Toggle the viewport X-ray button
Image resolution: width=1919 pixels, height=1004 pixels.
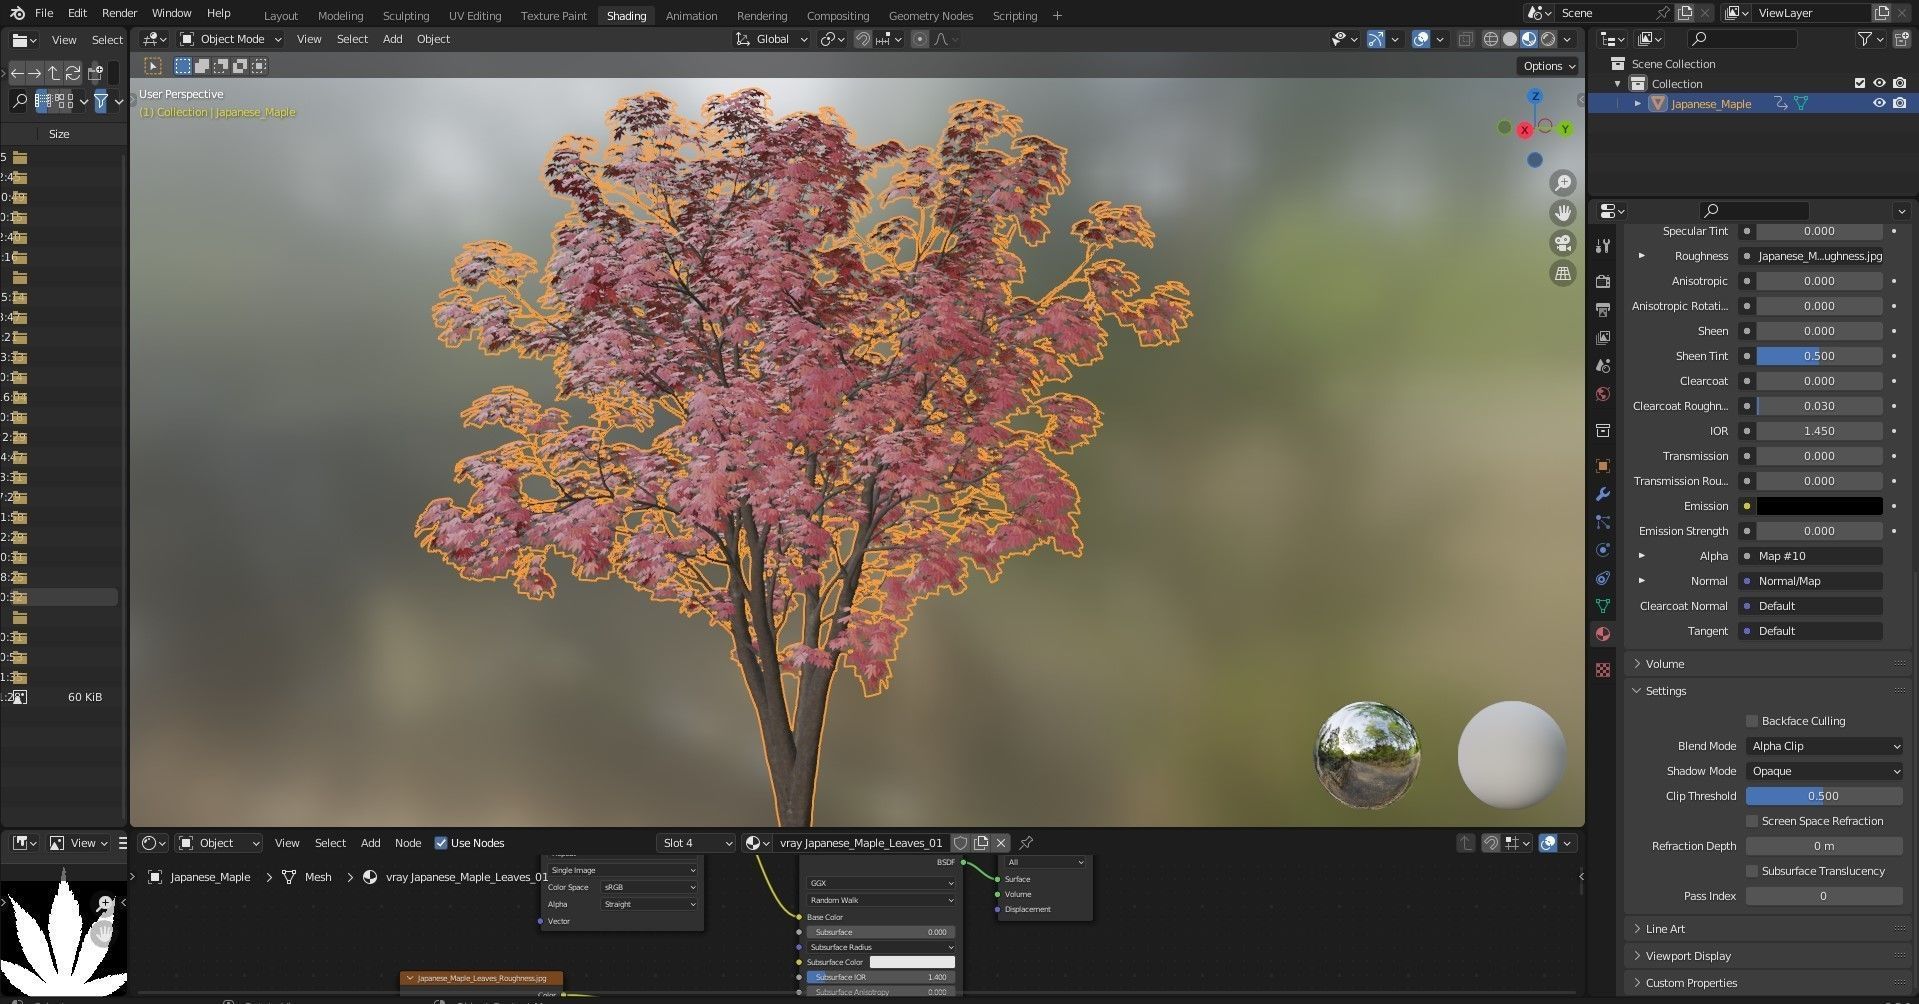pyautogui.click(x=1465, y=39)
